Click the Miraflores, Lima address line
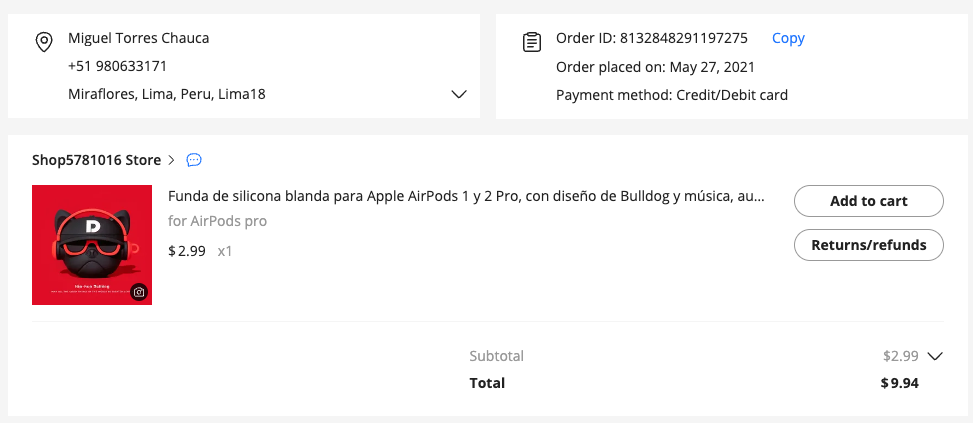 point(166,94)
